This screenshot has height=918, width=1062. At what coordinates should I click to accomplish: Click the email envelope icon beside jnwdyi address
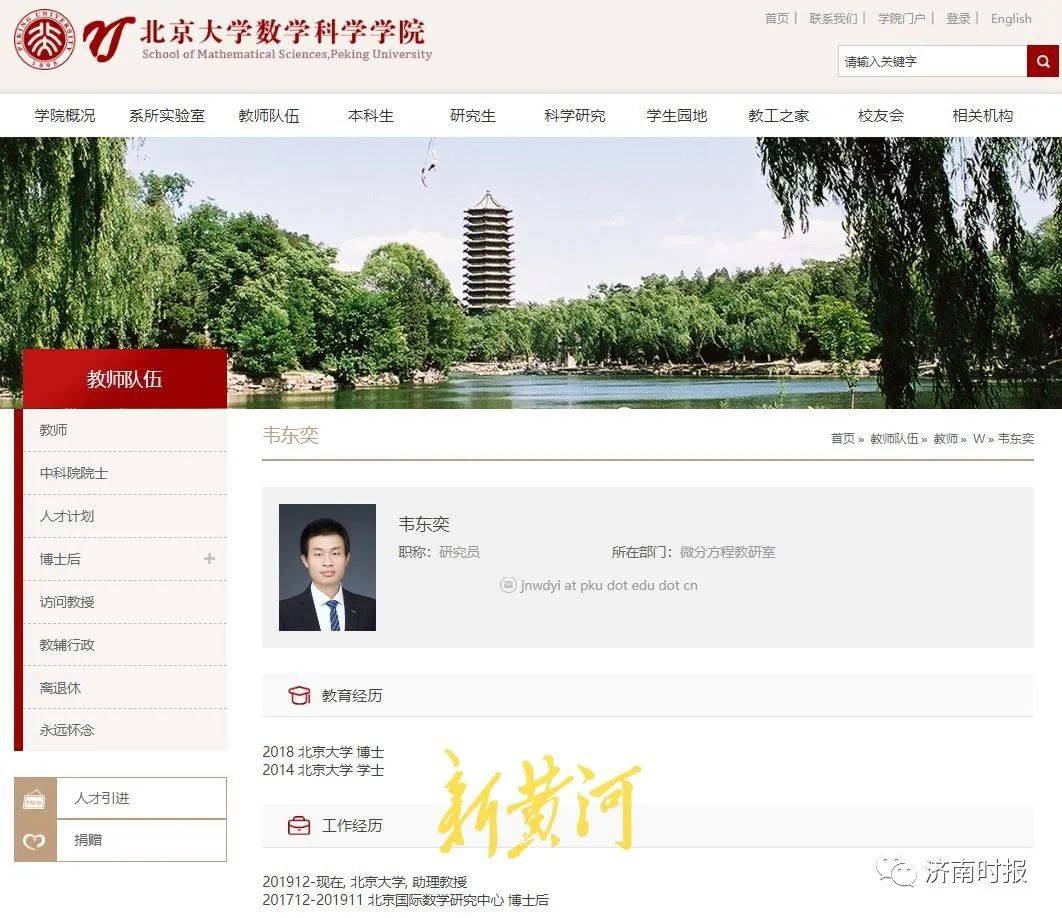point(508,585)
